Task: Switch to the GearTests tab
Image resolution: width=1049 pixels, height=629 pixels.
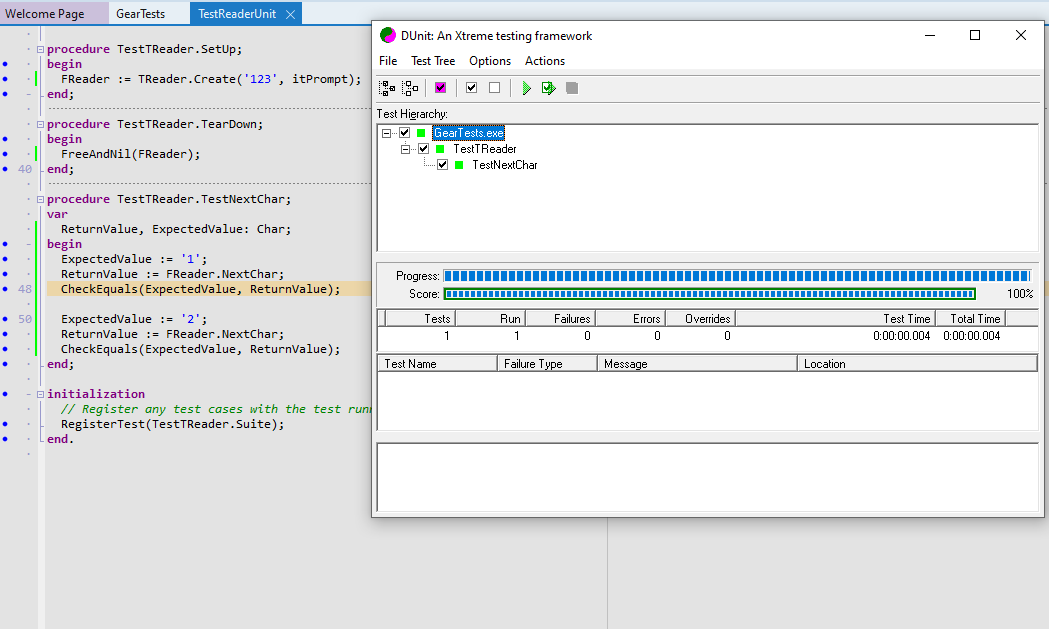Action: (x=140, y=14)
